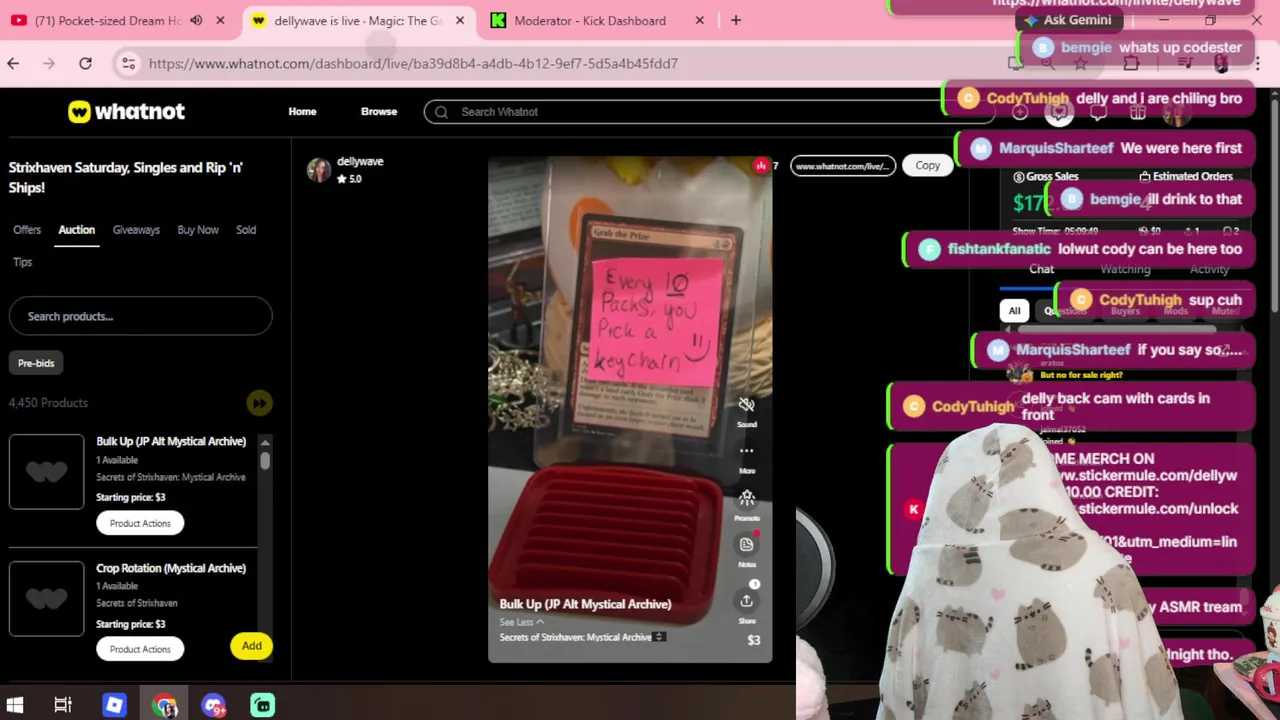This screenshot has height=720, width=1280.
Task: Go to Whatnot Home
Action: click(302, 111)
